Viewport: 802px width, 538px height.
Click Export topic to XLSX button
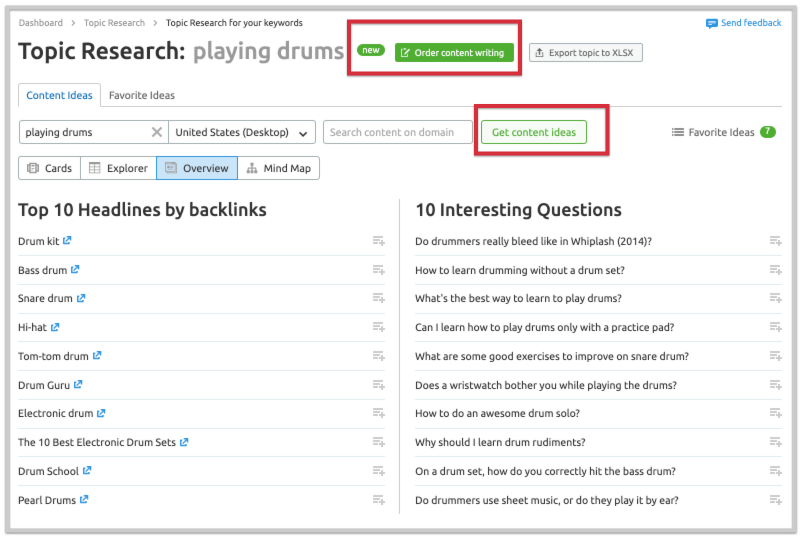coord(586,53)
